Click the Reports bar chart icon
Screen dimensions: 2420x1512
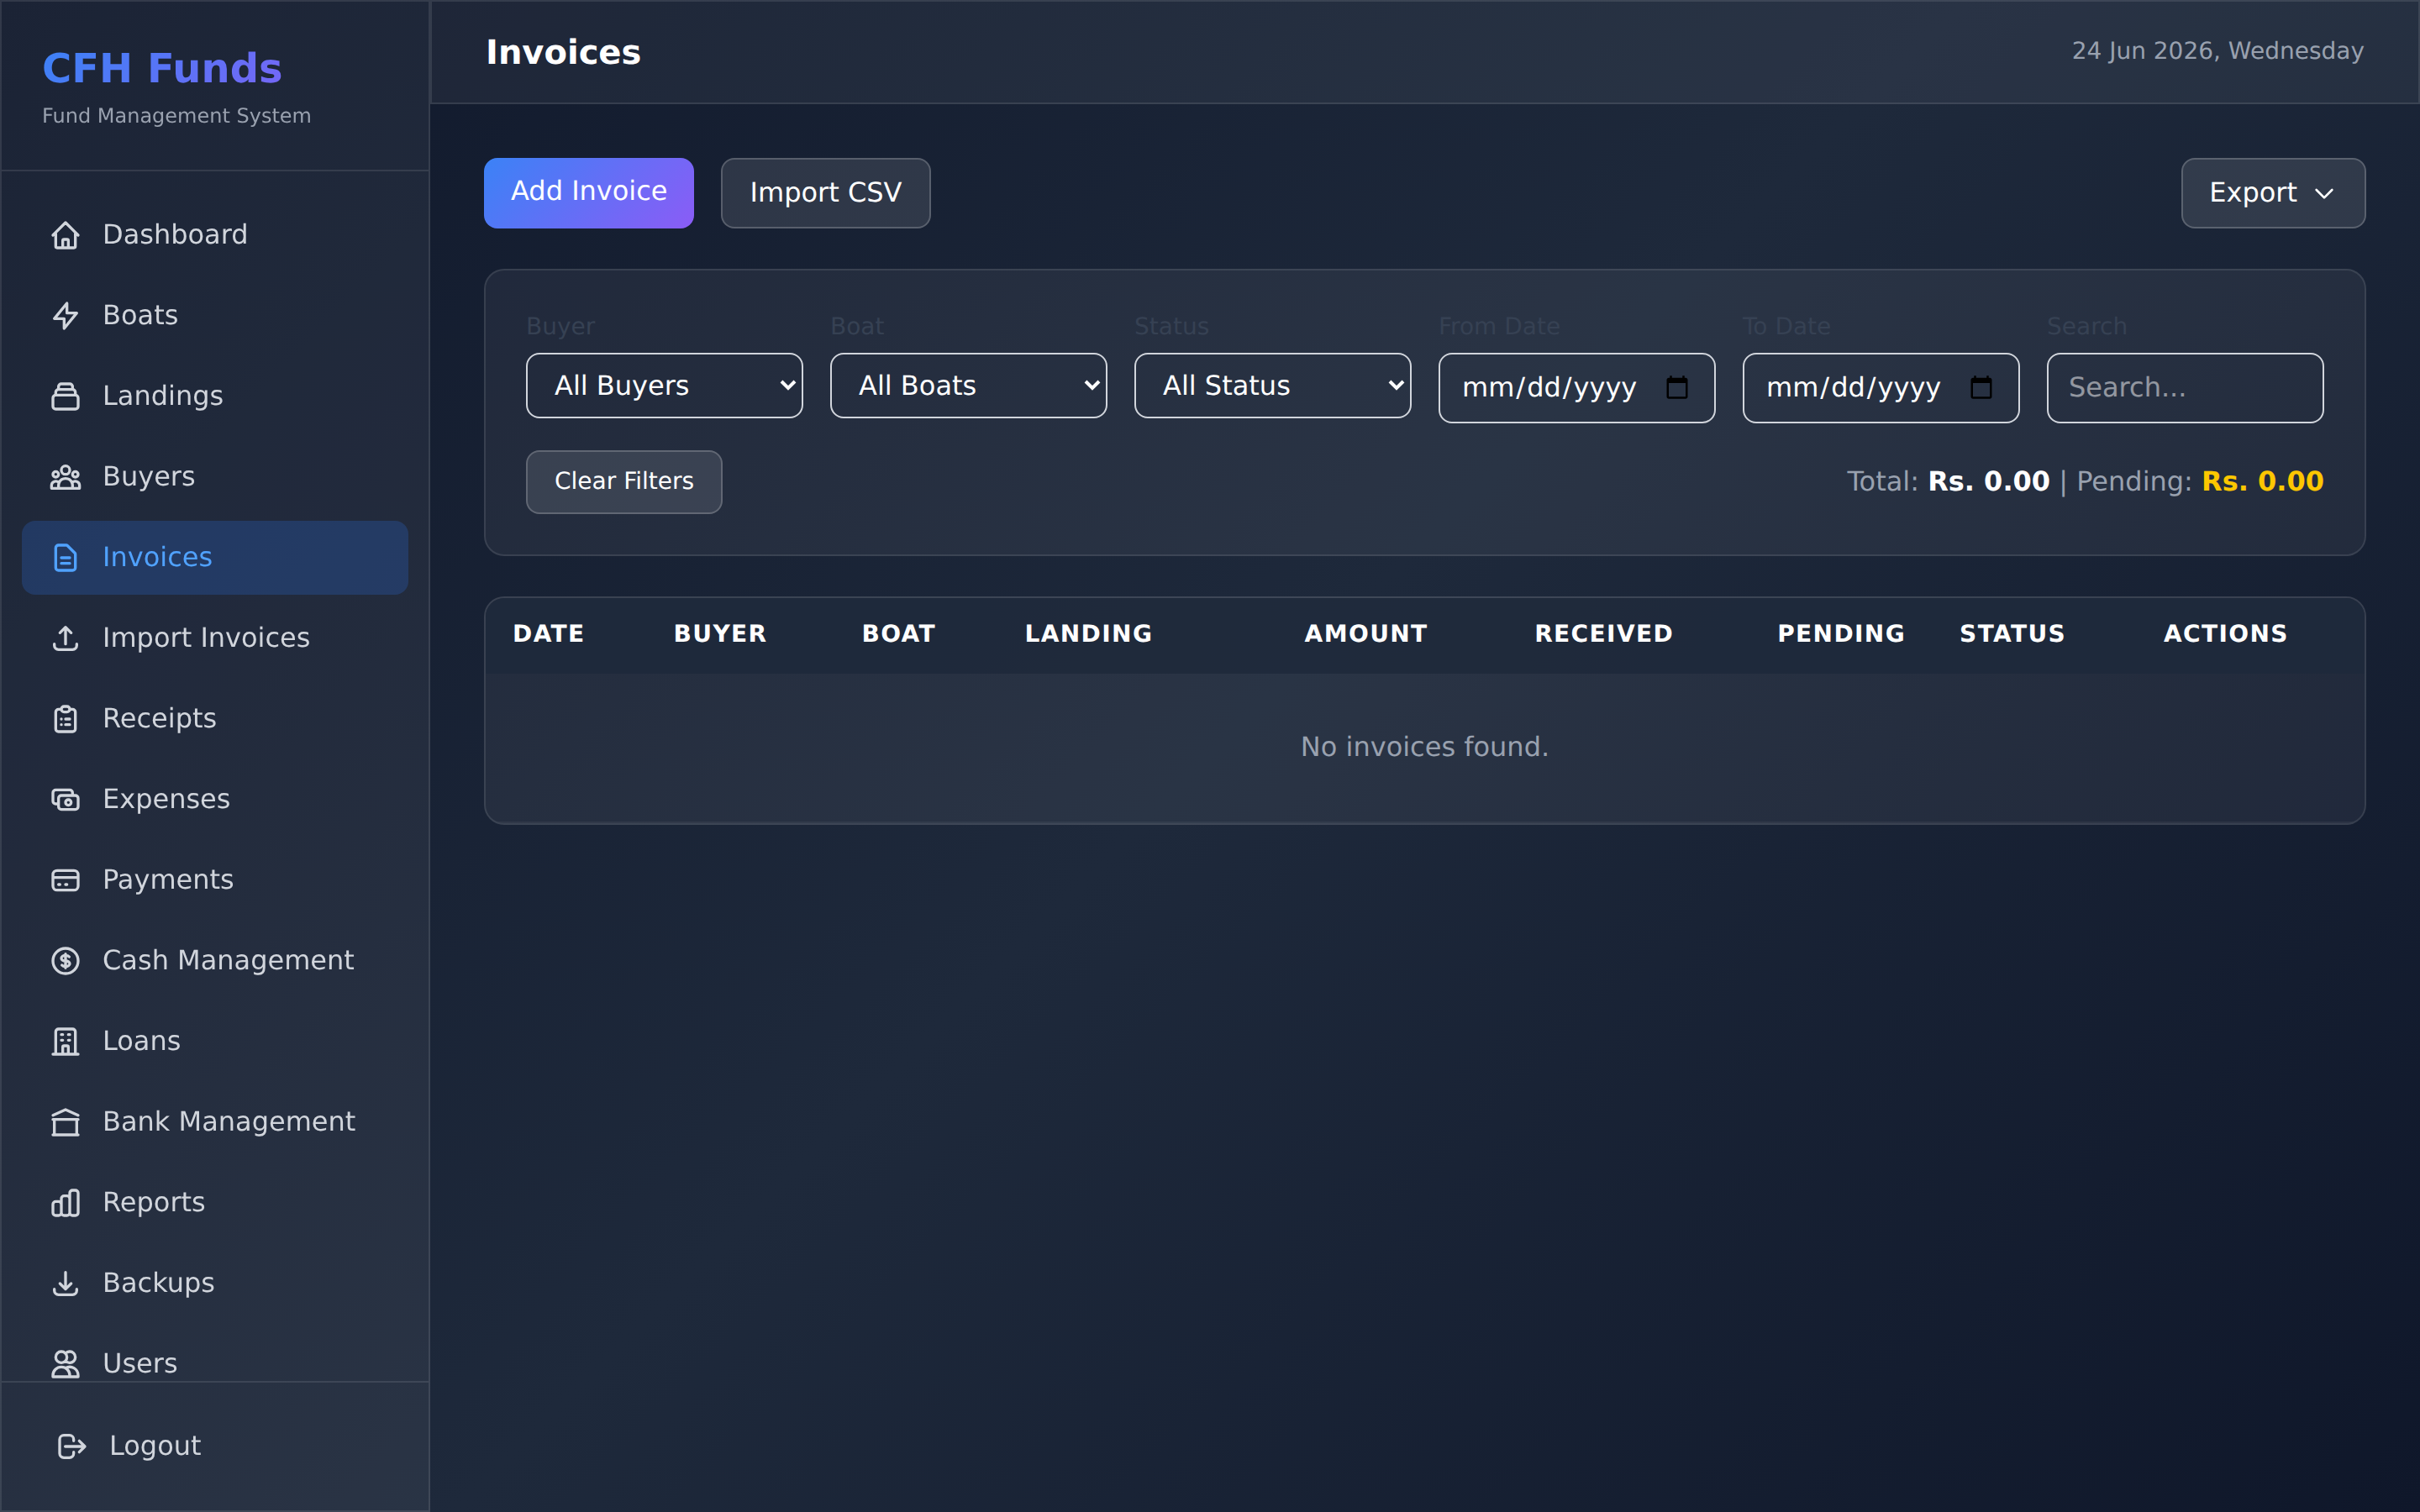pos(65,1203)
